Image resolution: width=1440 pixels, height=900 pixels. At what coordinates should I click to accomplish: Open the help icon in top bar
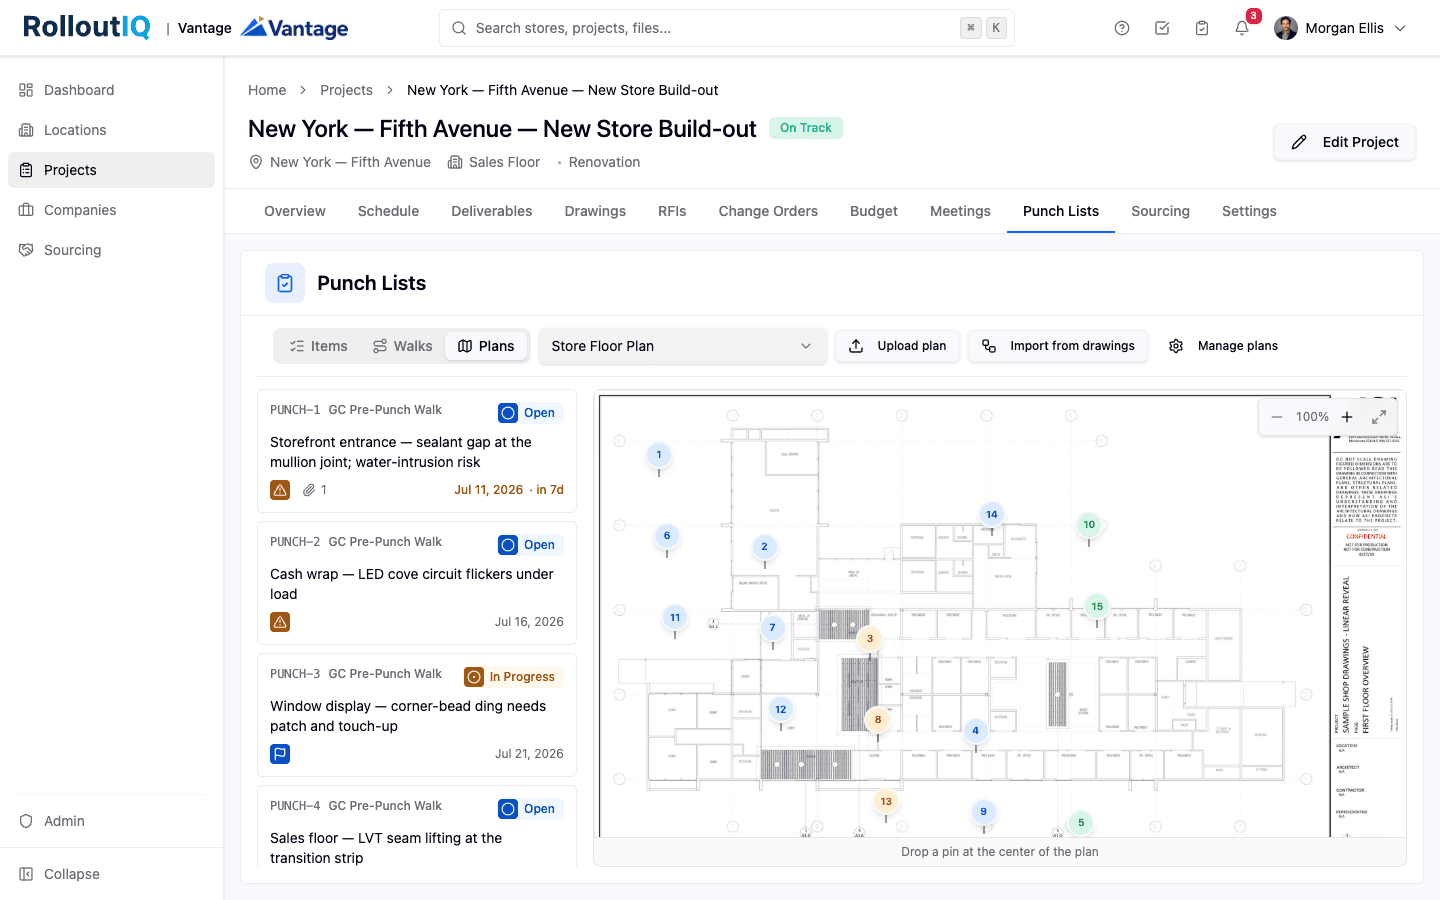1122,28
